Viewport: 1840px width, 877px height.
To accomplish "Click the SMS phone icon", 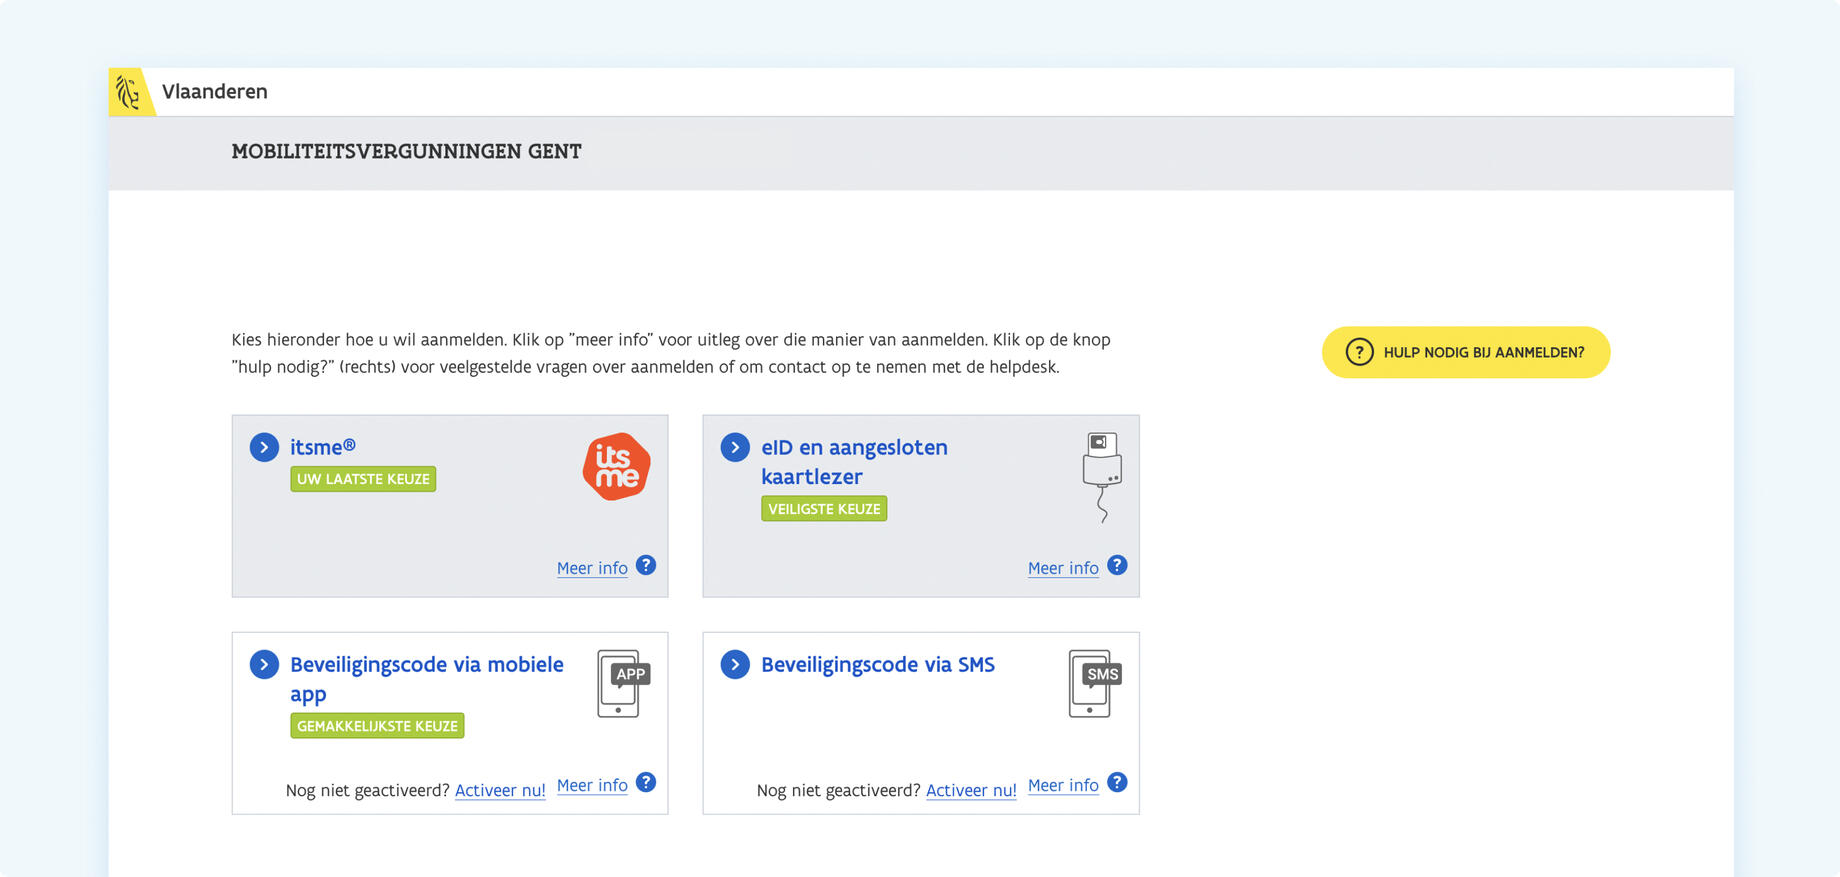I will [1094, 683].
